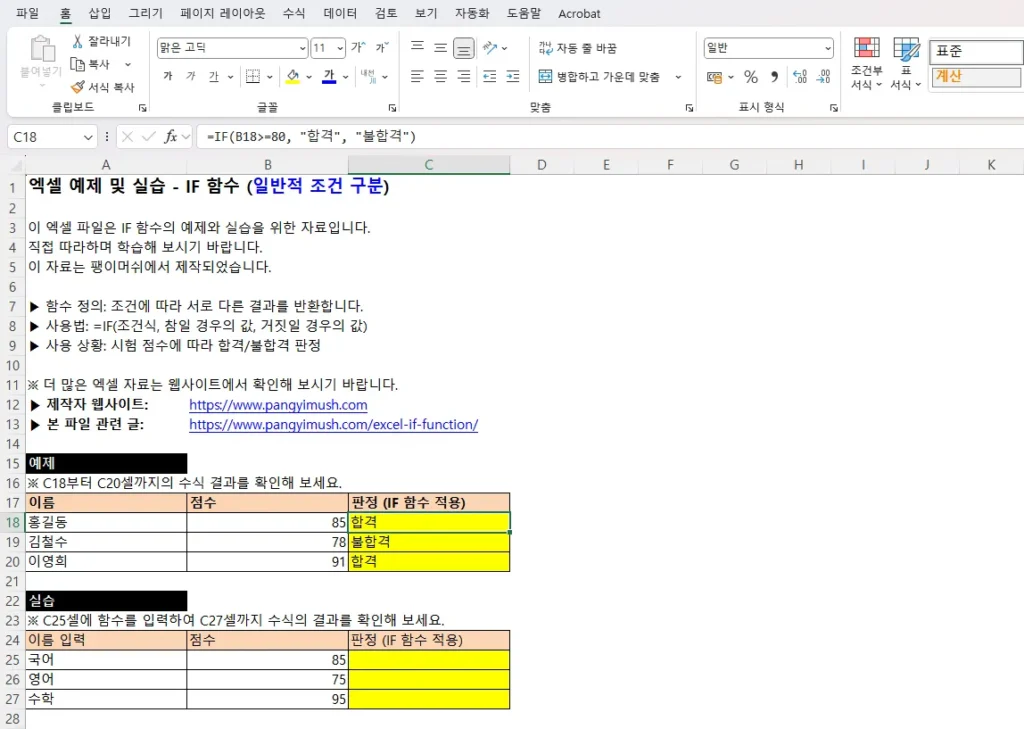The image size is (1024, 729).
Task: Apply 표준 cell style
Action: coord(976,51)
